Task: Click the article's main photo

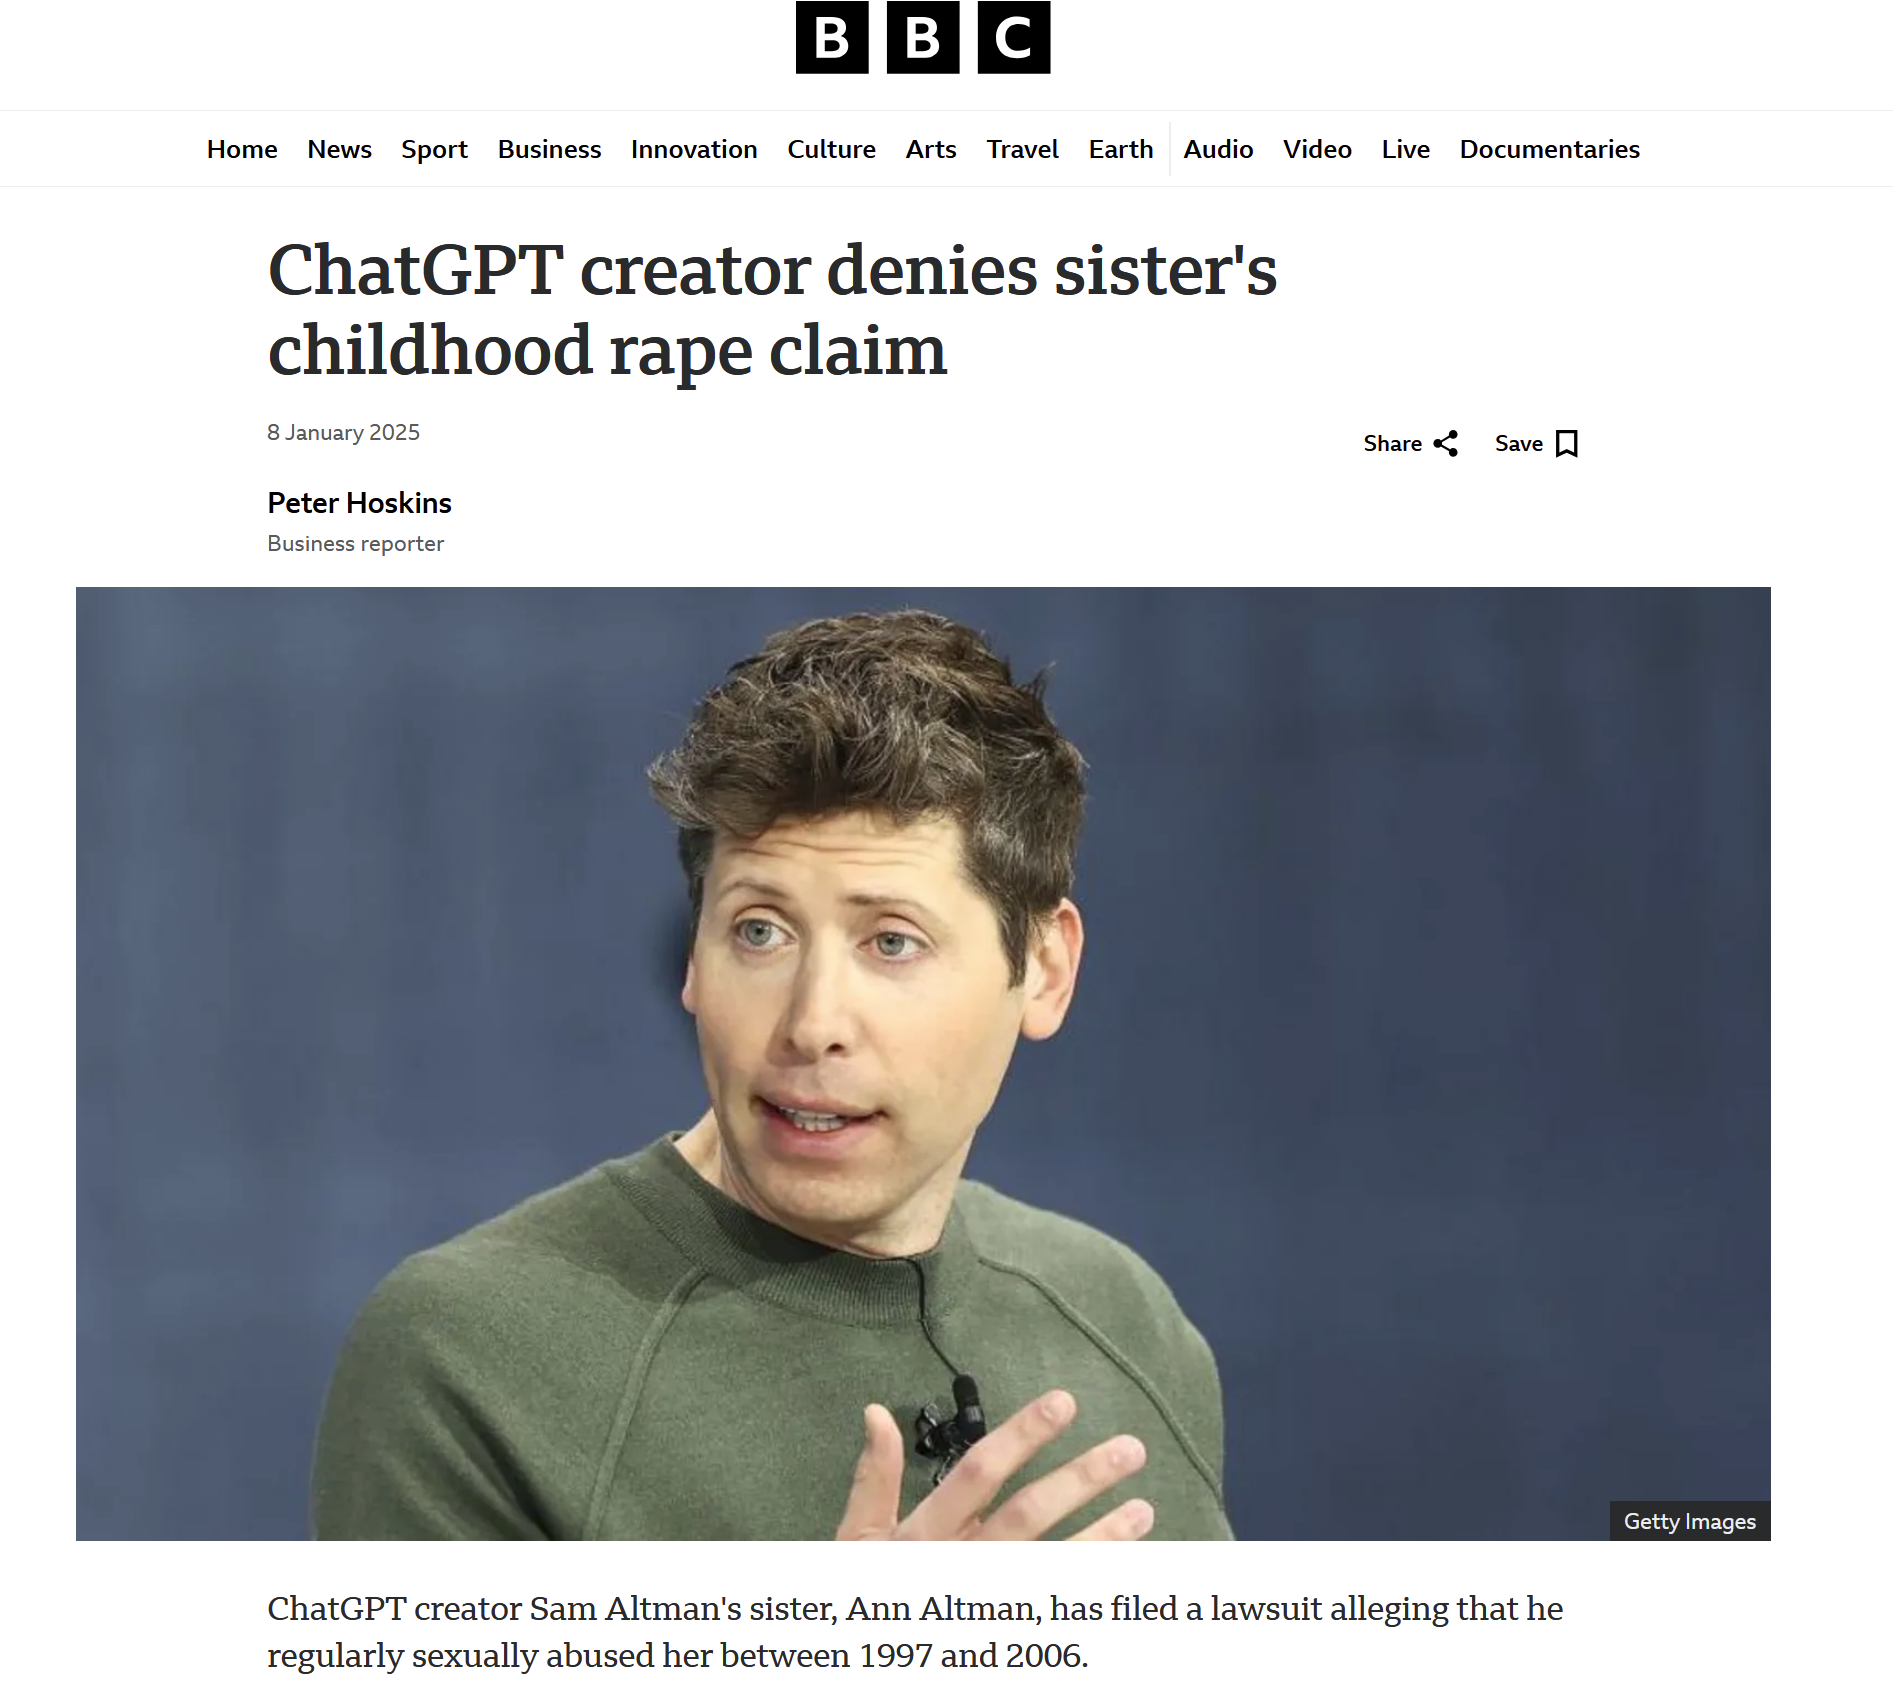Action: pyautogui.click(x=923, y=1063)
